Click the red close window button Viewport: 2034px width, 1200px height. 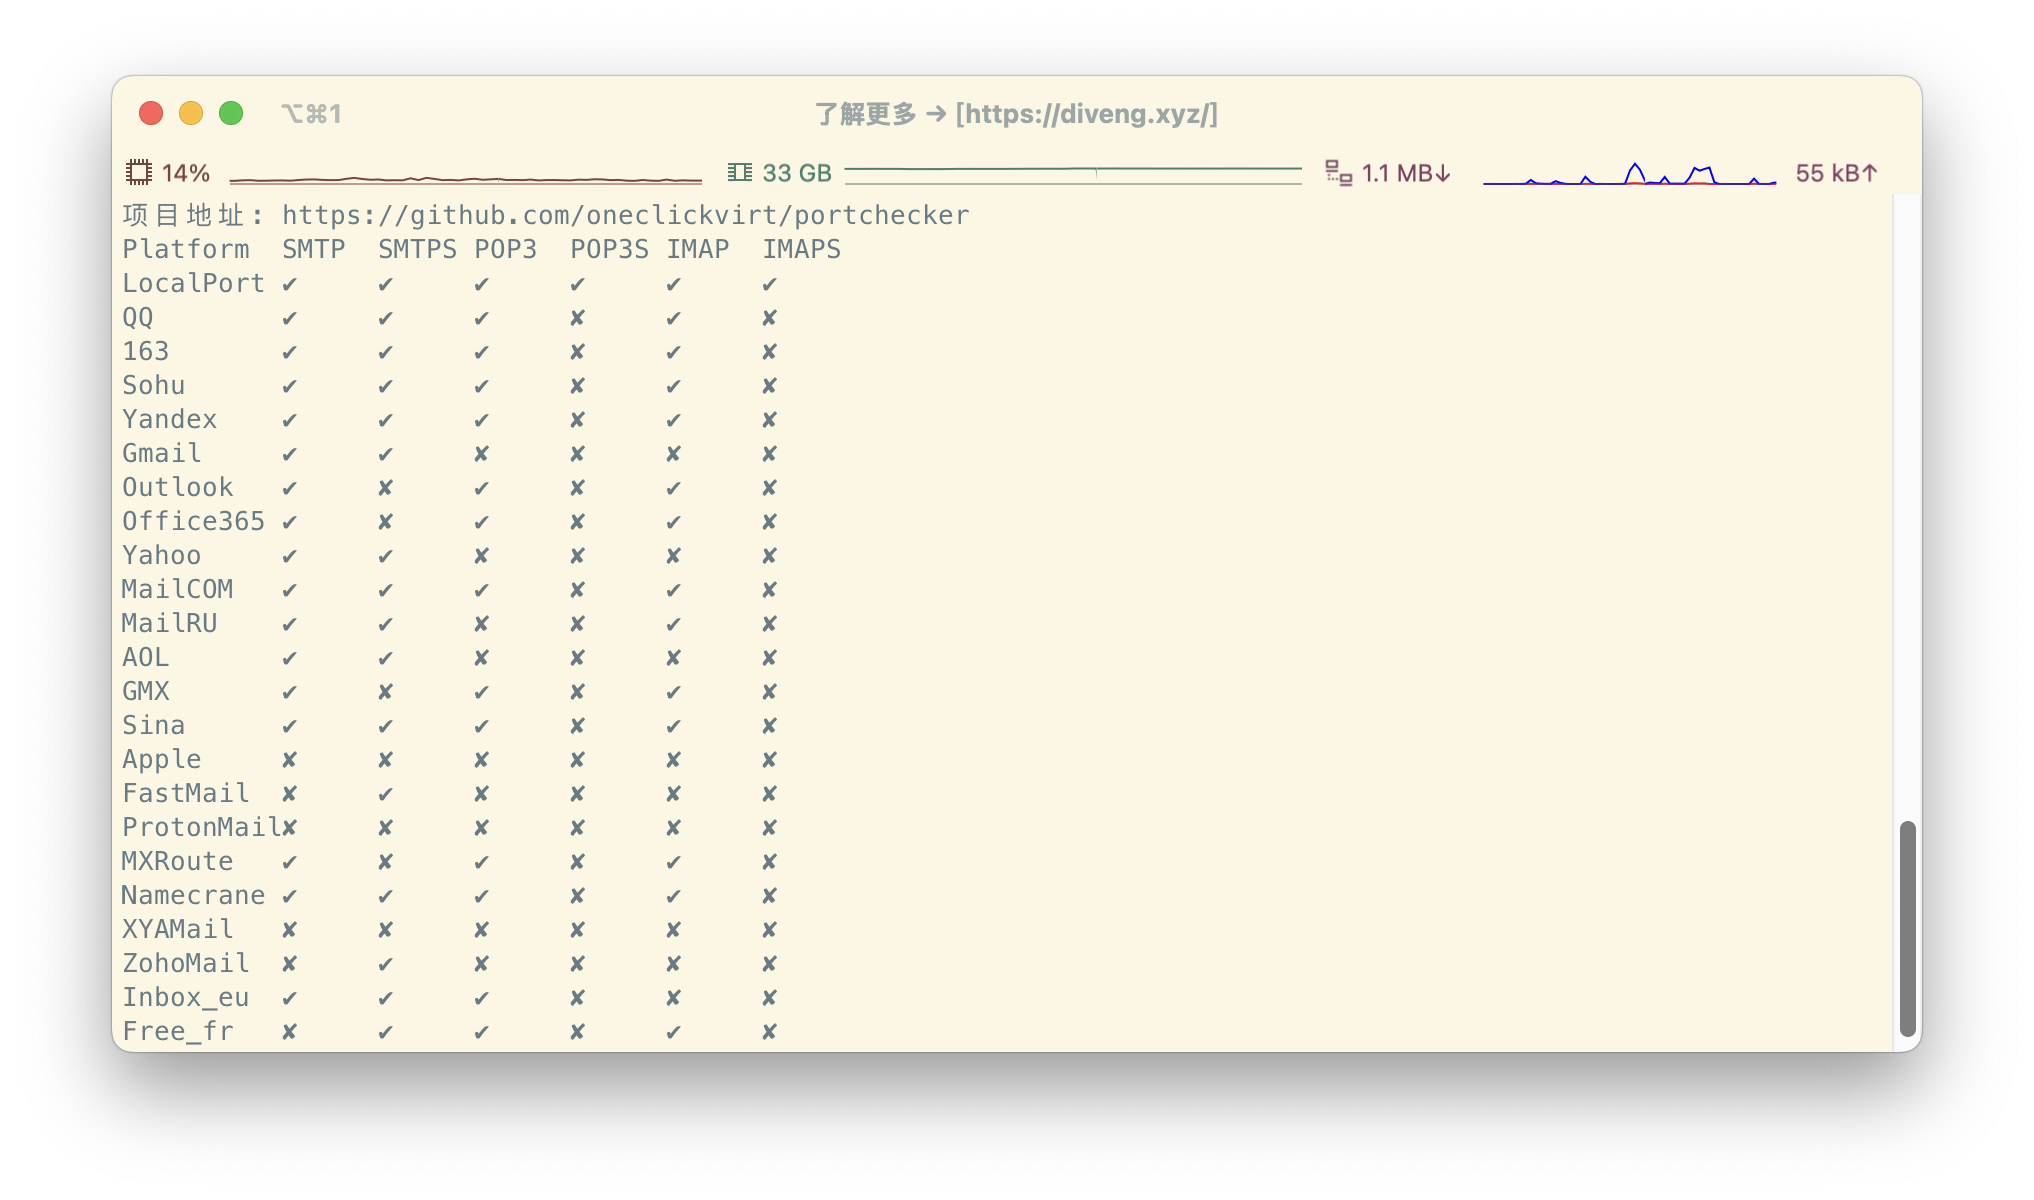(151, 113)
